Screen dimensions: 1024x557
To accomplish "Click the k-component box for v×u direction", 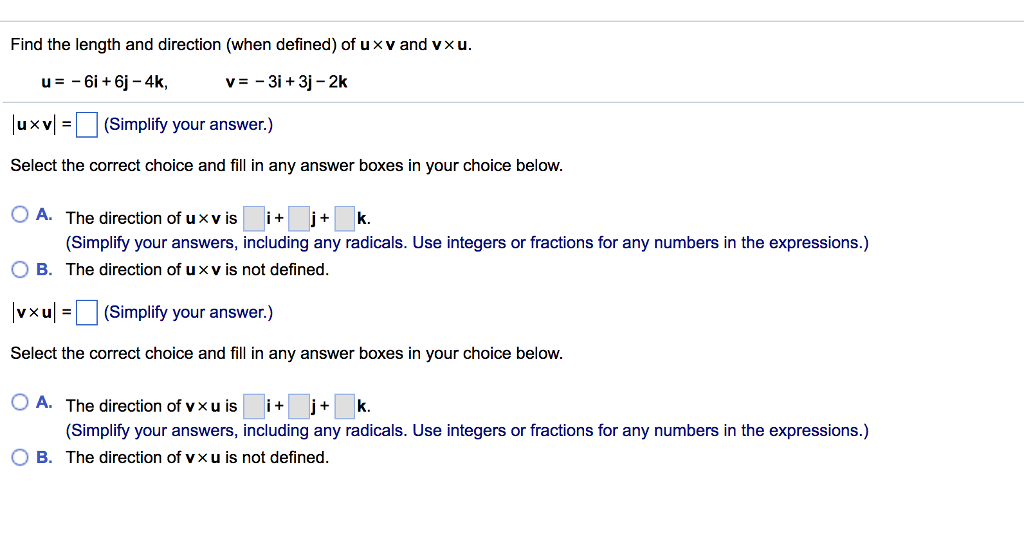I will pyautogui.click(x=345, y=406).
